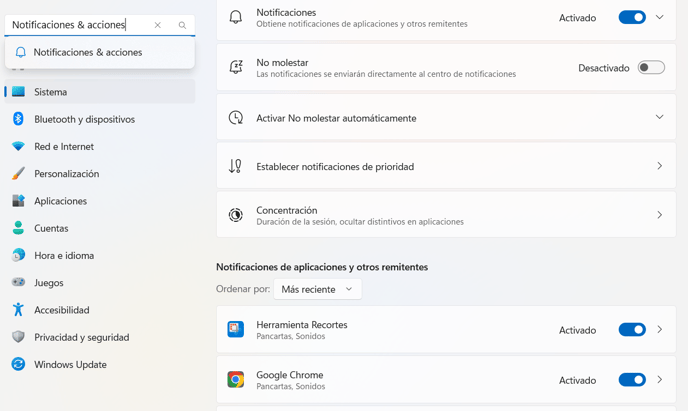Screen dimensions: 688x411
Task: Select Sistema in the sidebar
Action: point(100,92)
